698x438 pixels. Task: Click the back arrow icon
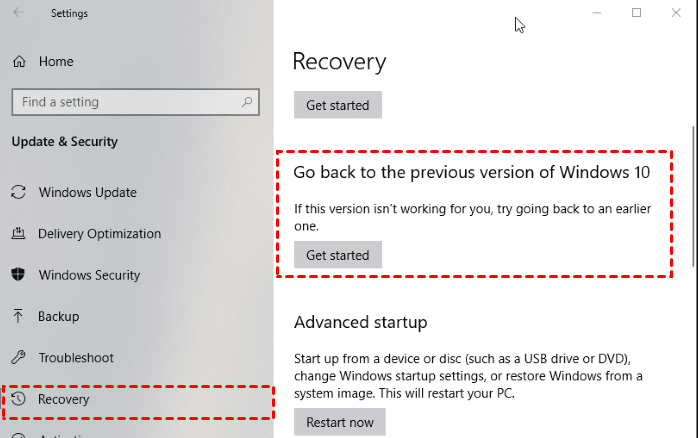pyautogui.click(x=19, y=13)
